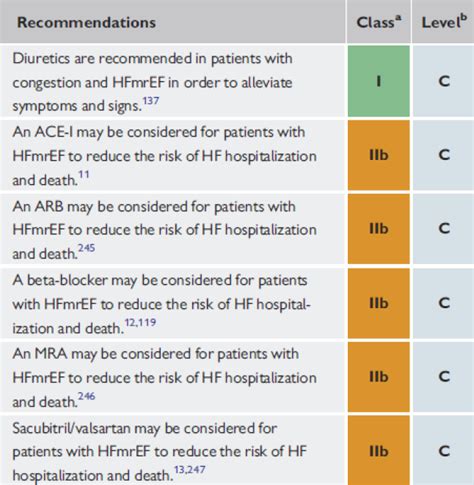Open reference 119 in beta-blocker row
Image resolution: width=474 pixels, height=485 pixels.
pyautogui.click(x=147, y=322)
